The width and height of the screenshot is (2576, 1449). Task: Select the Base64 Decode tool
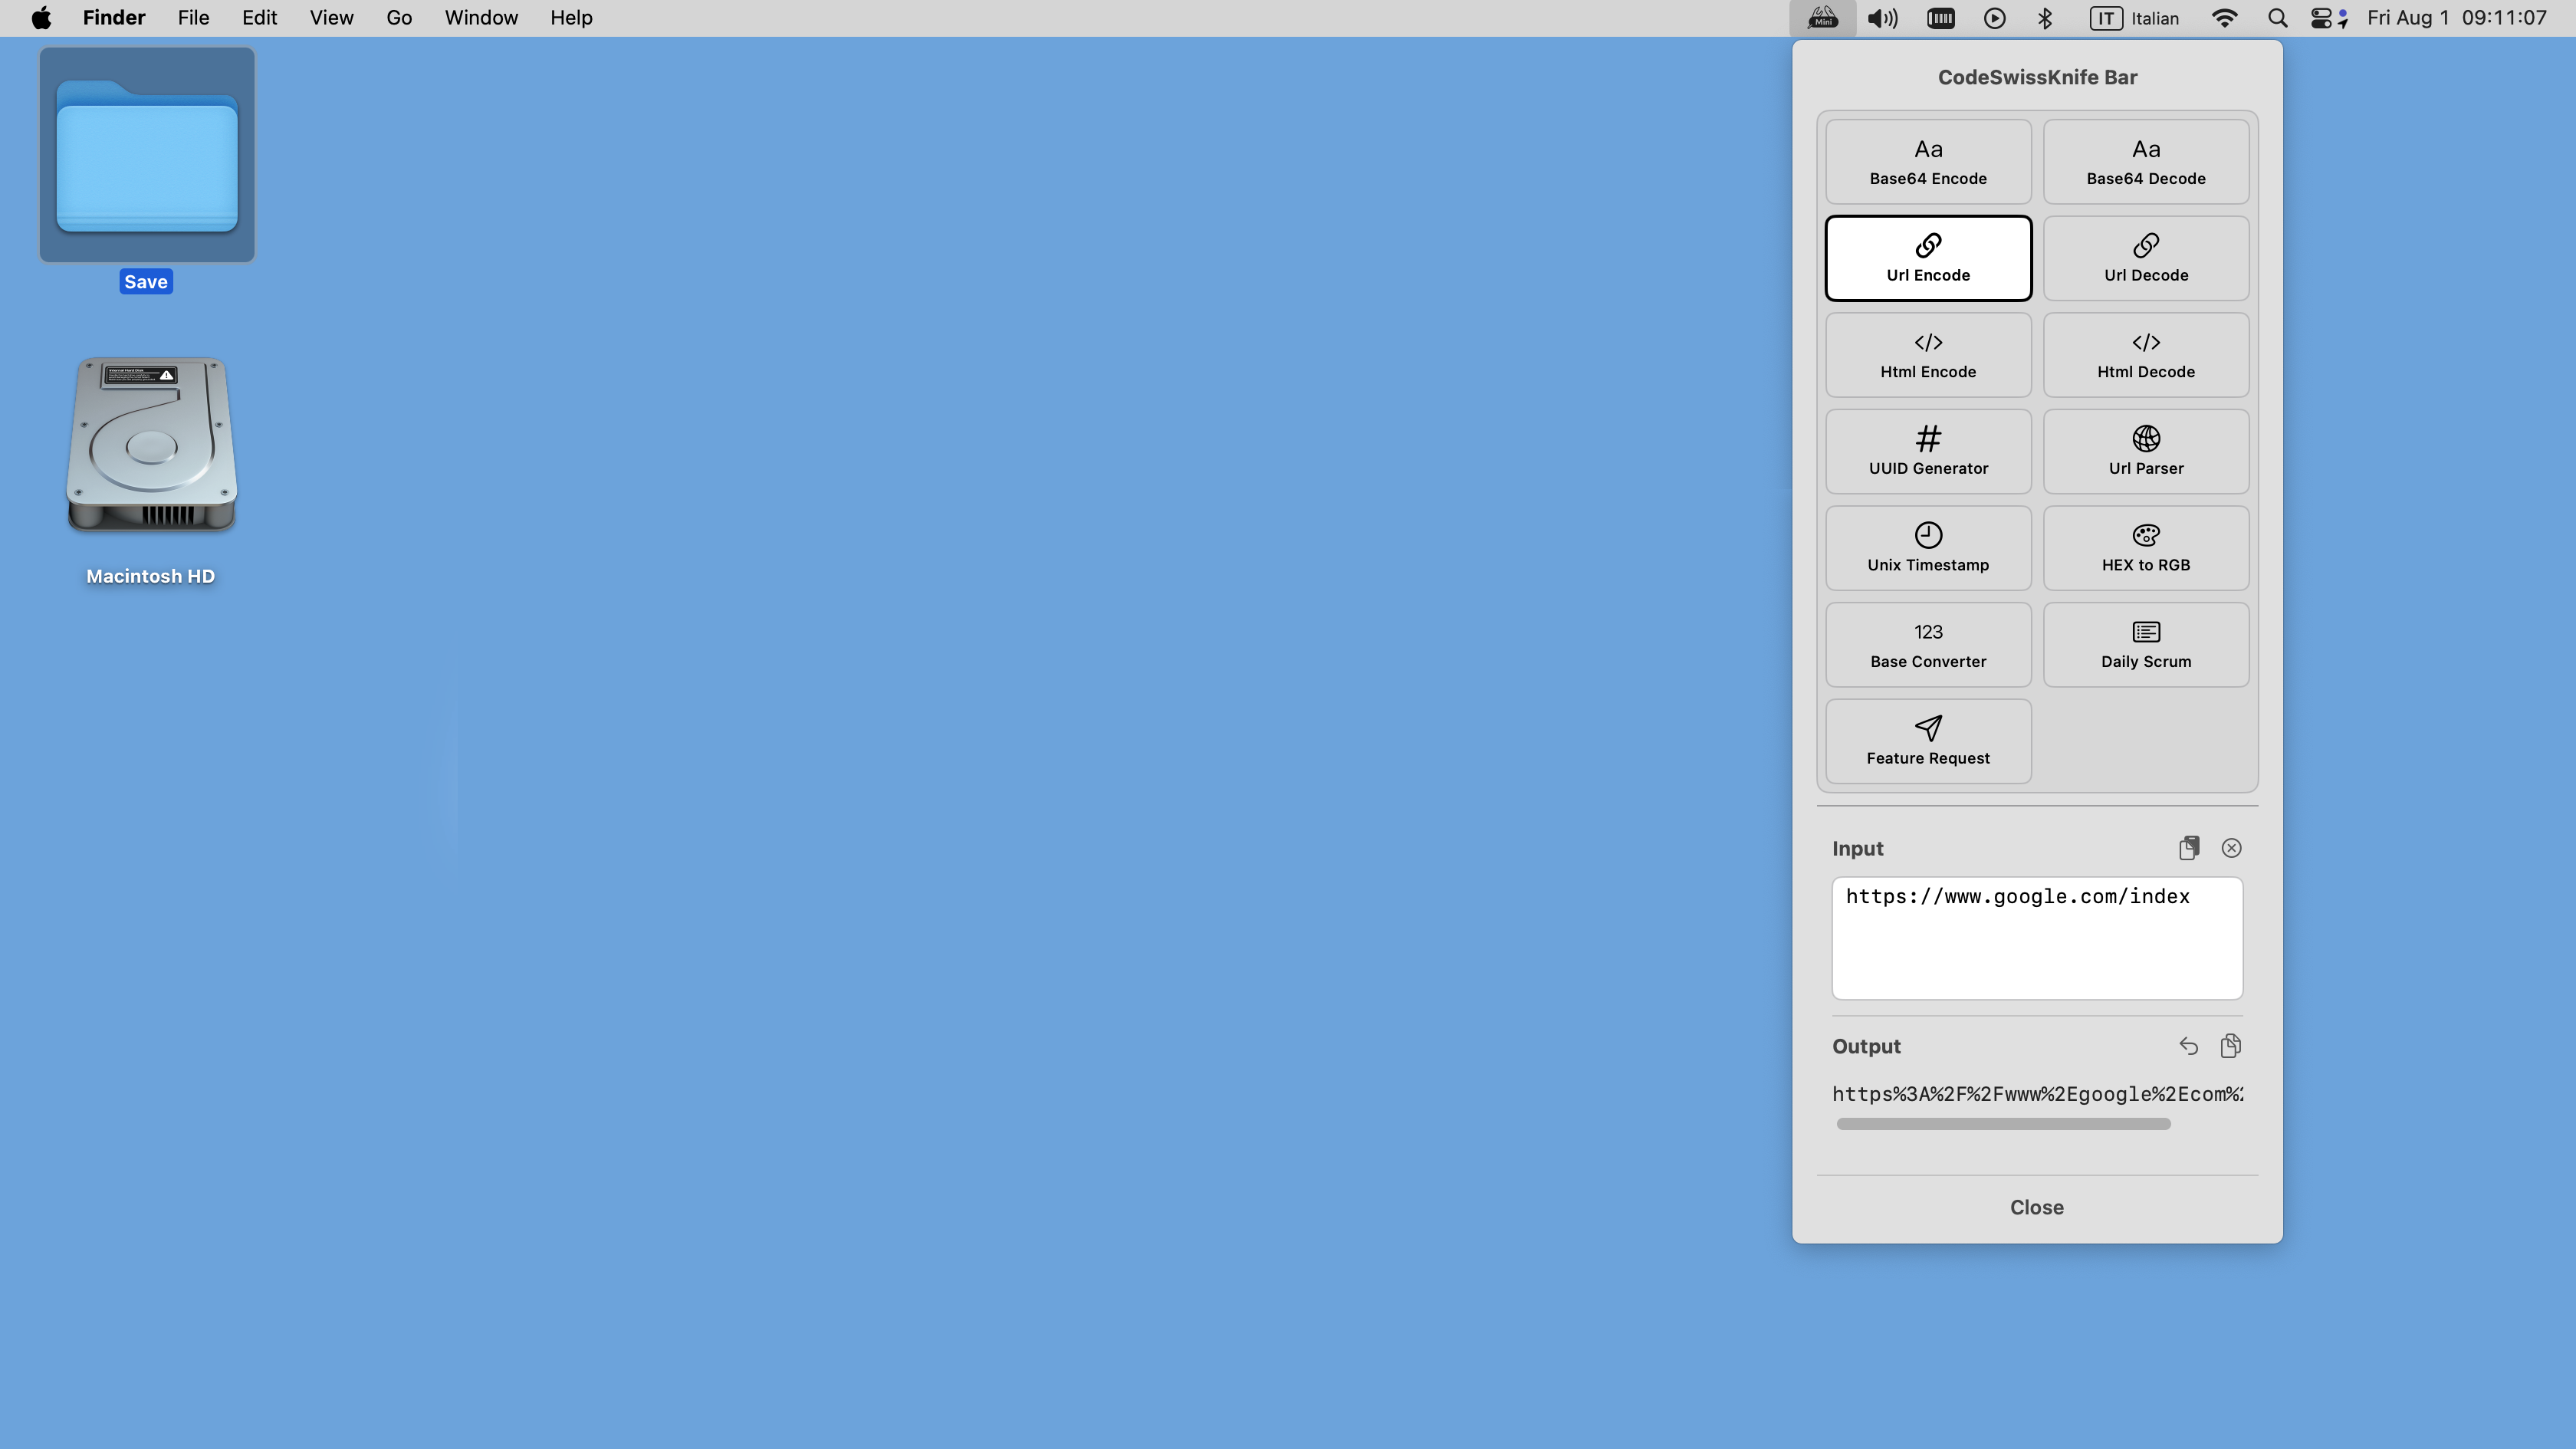click(2146, 162)
